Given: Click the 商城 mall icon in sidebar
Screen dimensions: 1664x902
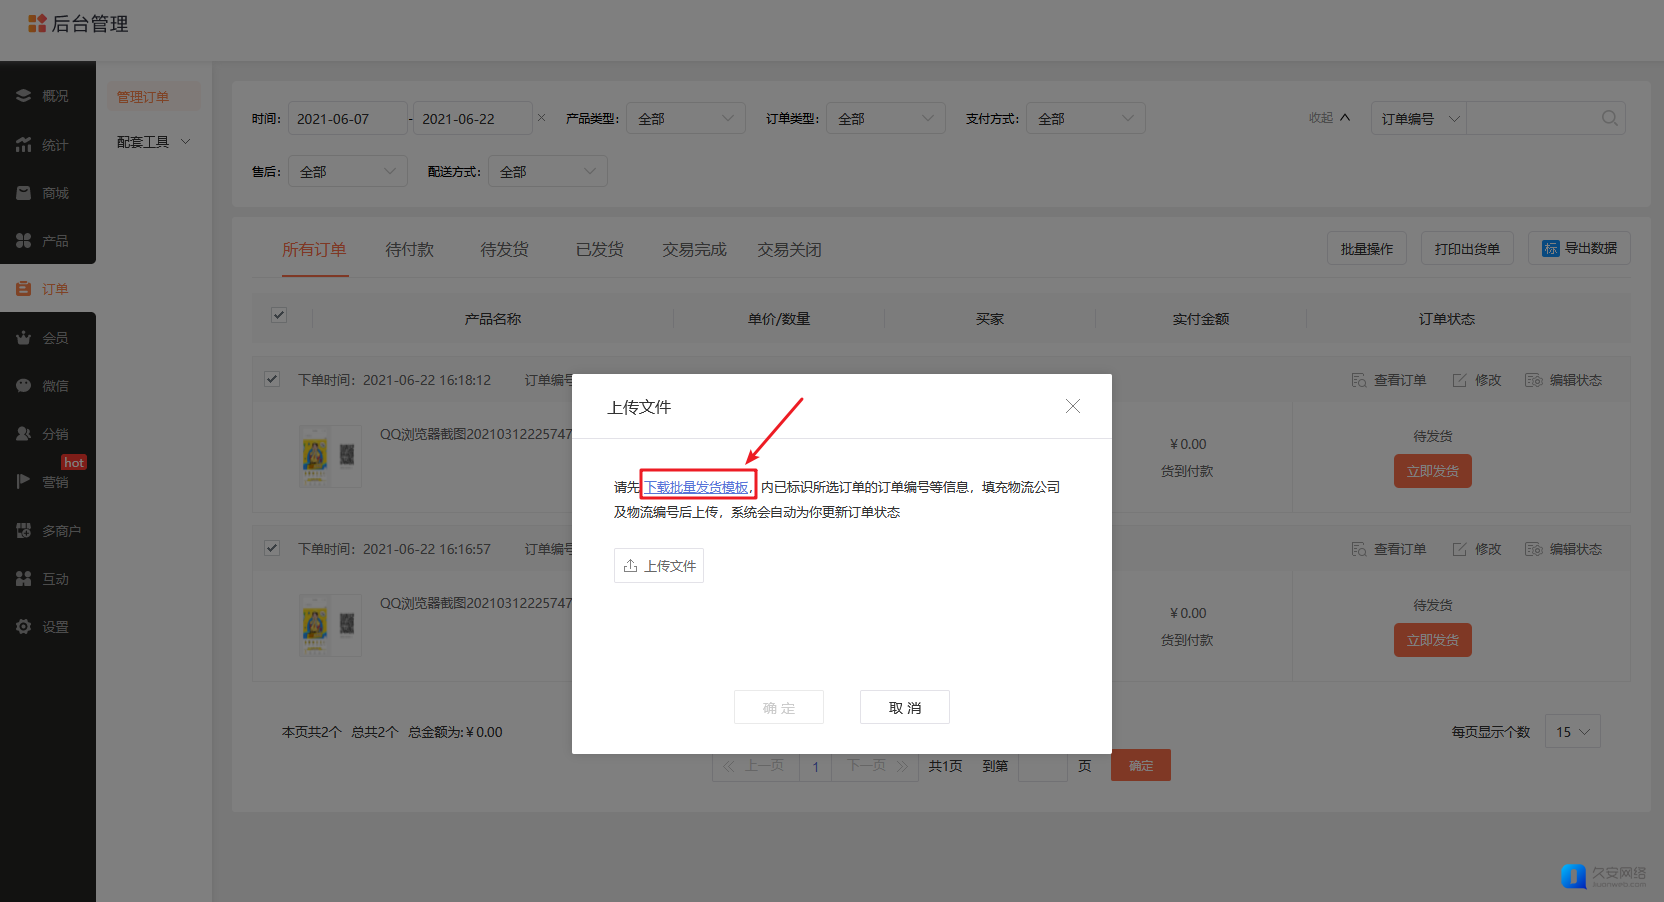Looking at the screenshot, I should pos(24,193).
